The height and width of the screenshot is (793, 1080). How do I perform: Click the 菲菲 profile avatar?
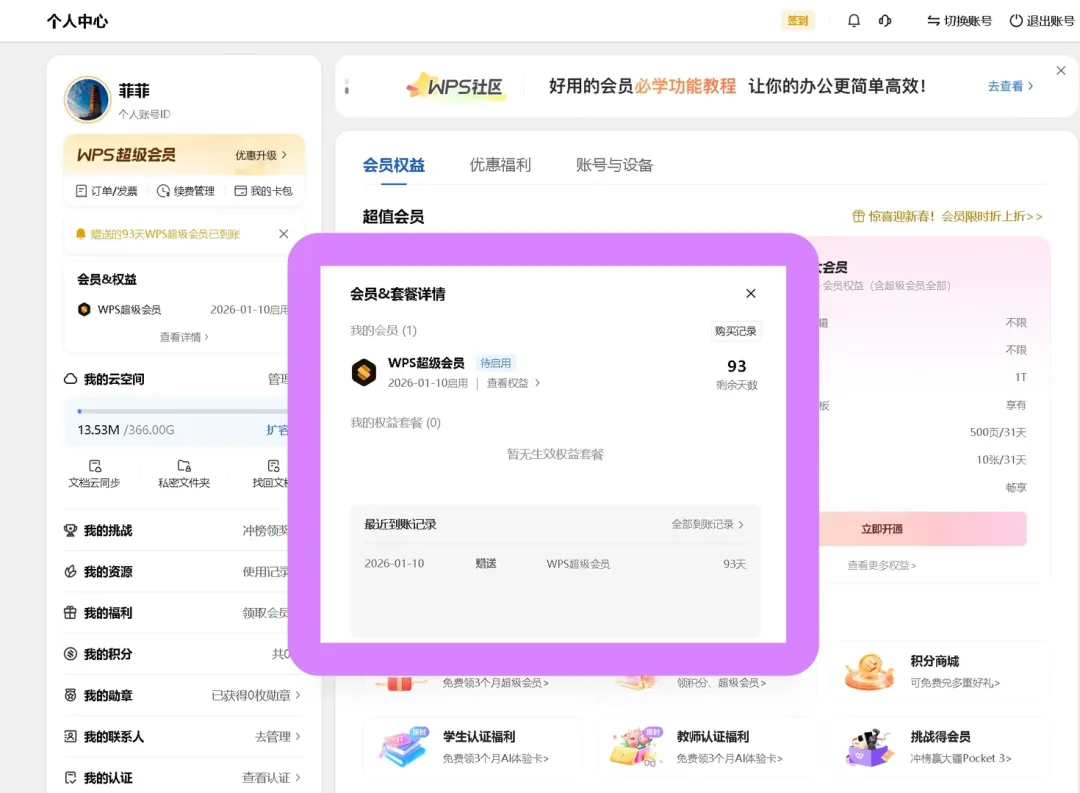(87, 99)
